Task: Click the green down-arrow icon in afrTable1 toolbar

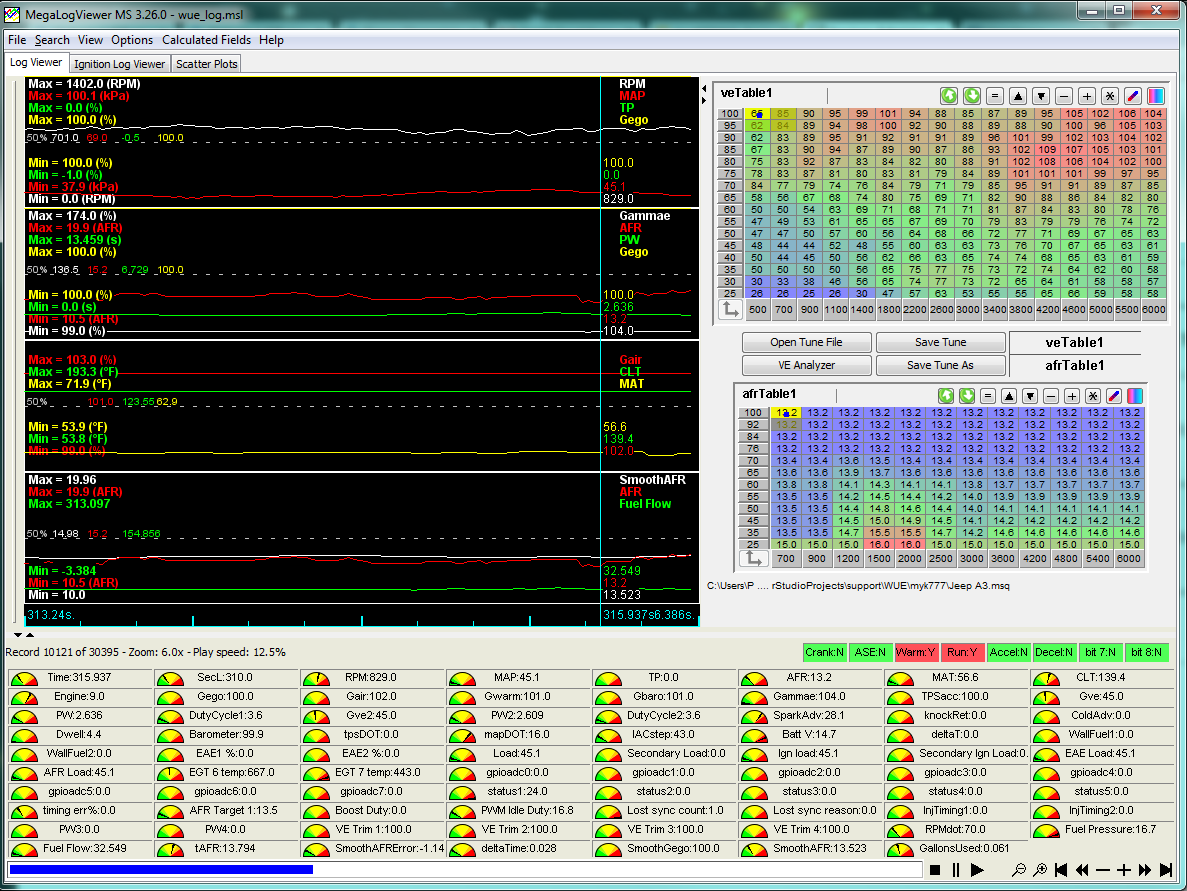Action: click(967, 396)
